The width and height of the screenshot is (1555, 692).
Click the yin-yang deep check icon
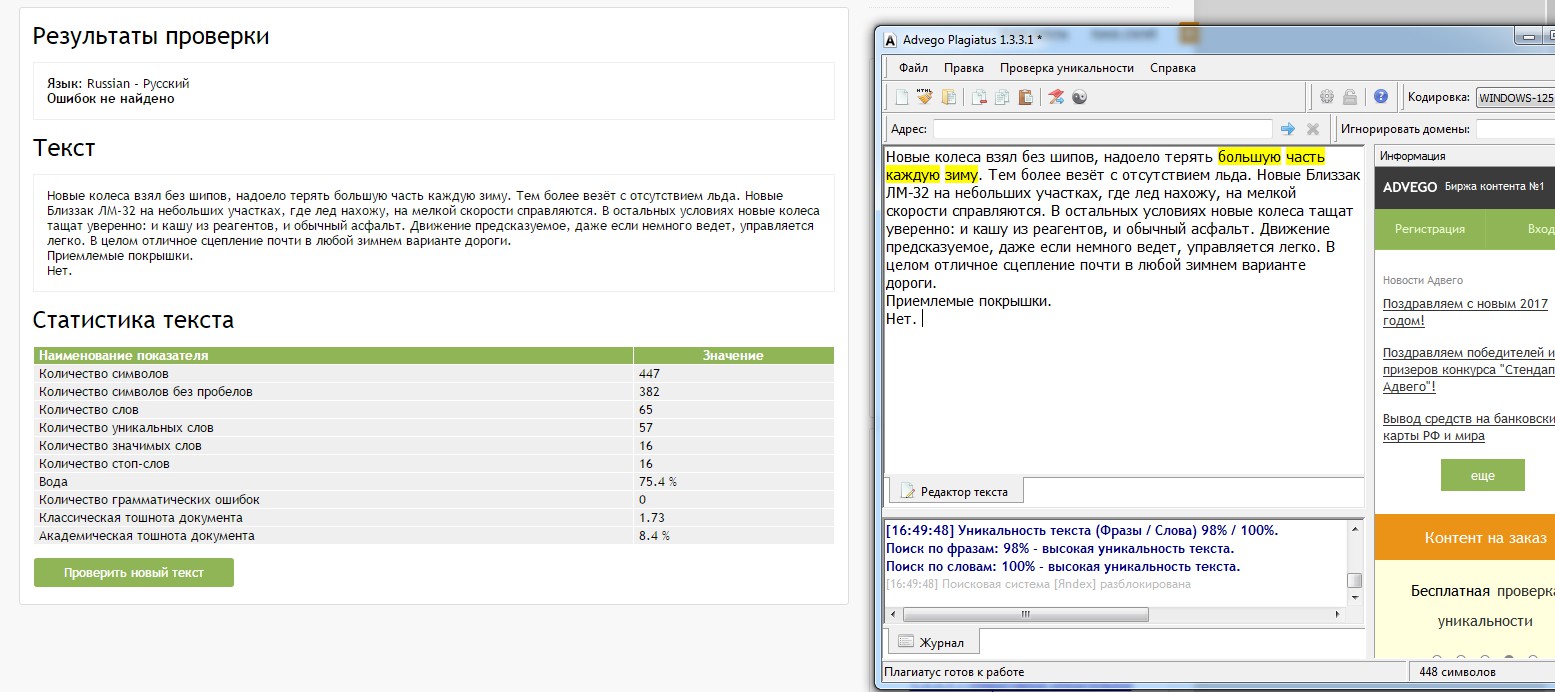click(1079, 97)
